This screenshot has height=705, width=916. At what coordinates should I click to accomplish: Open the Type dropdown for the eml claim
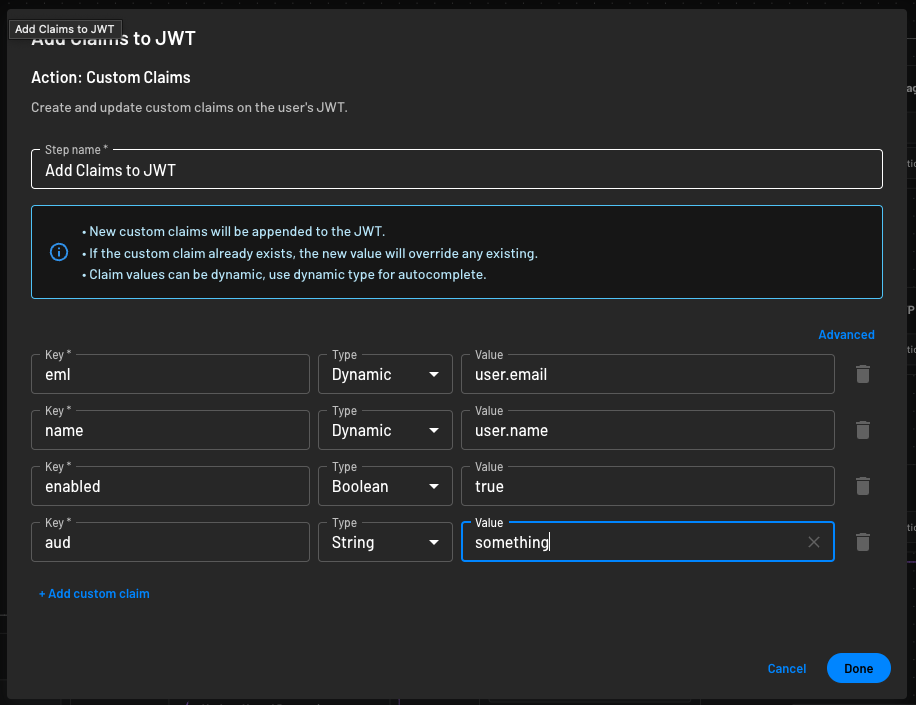pyautogui.click(x=385, y=374)
